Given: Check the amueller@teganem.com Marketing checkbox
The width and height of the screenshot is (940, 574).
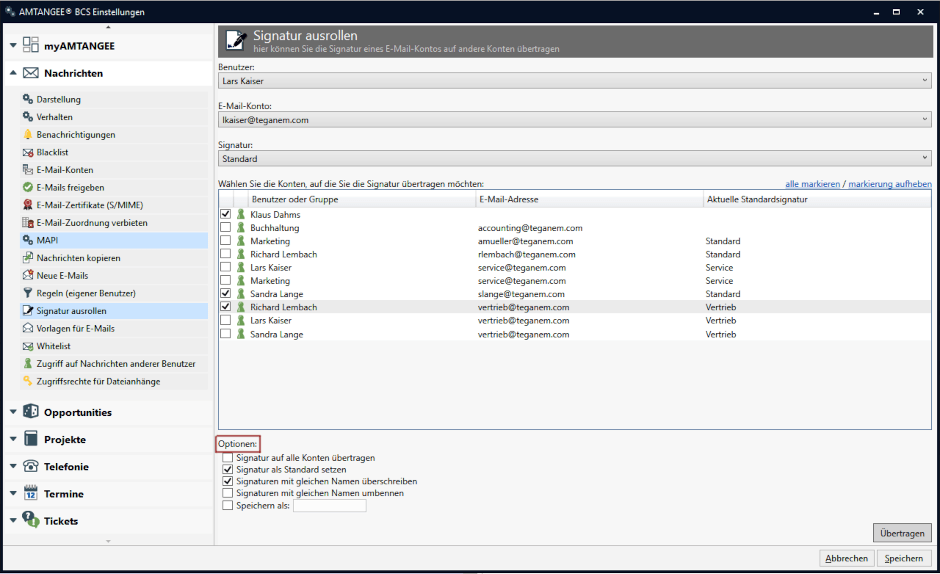Looking at the screenshot, I should (x=225, y=241).
